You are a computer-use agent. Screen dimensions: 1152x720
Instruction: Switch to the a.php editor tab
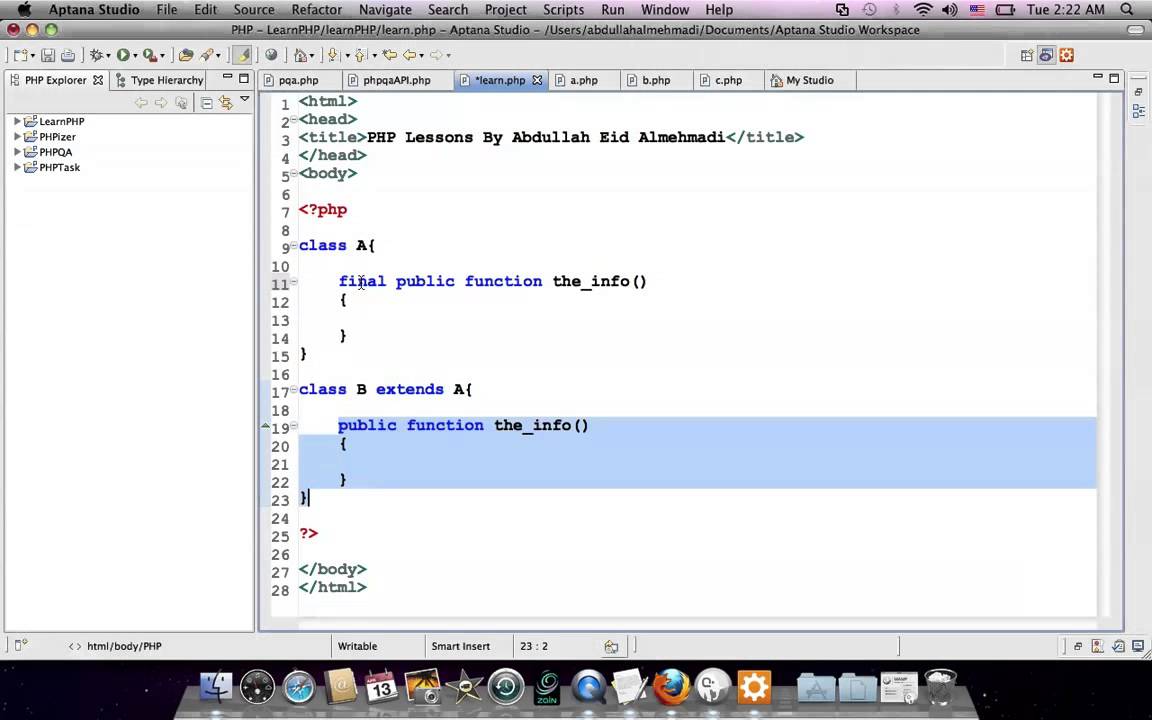point(584,80)
